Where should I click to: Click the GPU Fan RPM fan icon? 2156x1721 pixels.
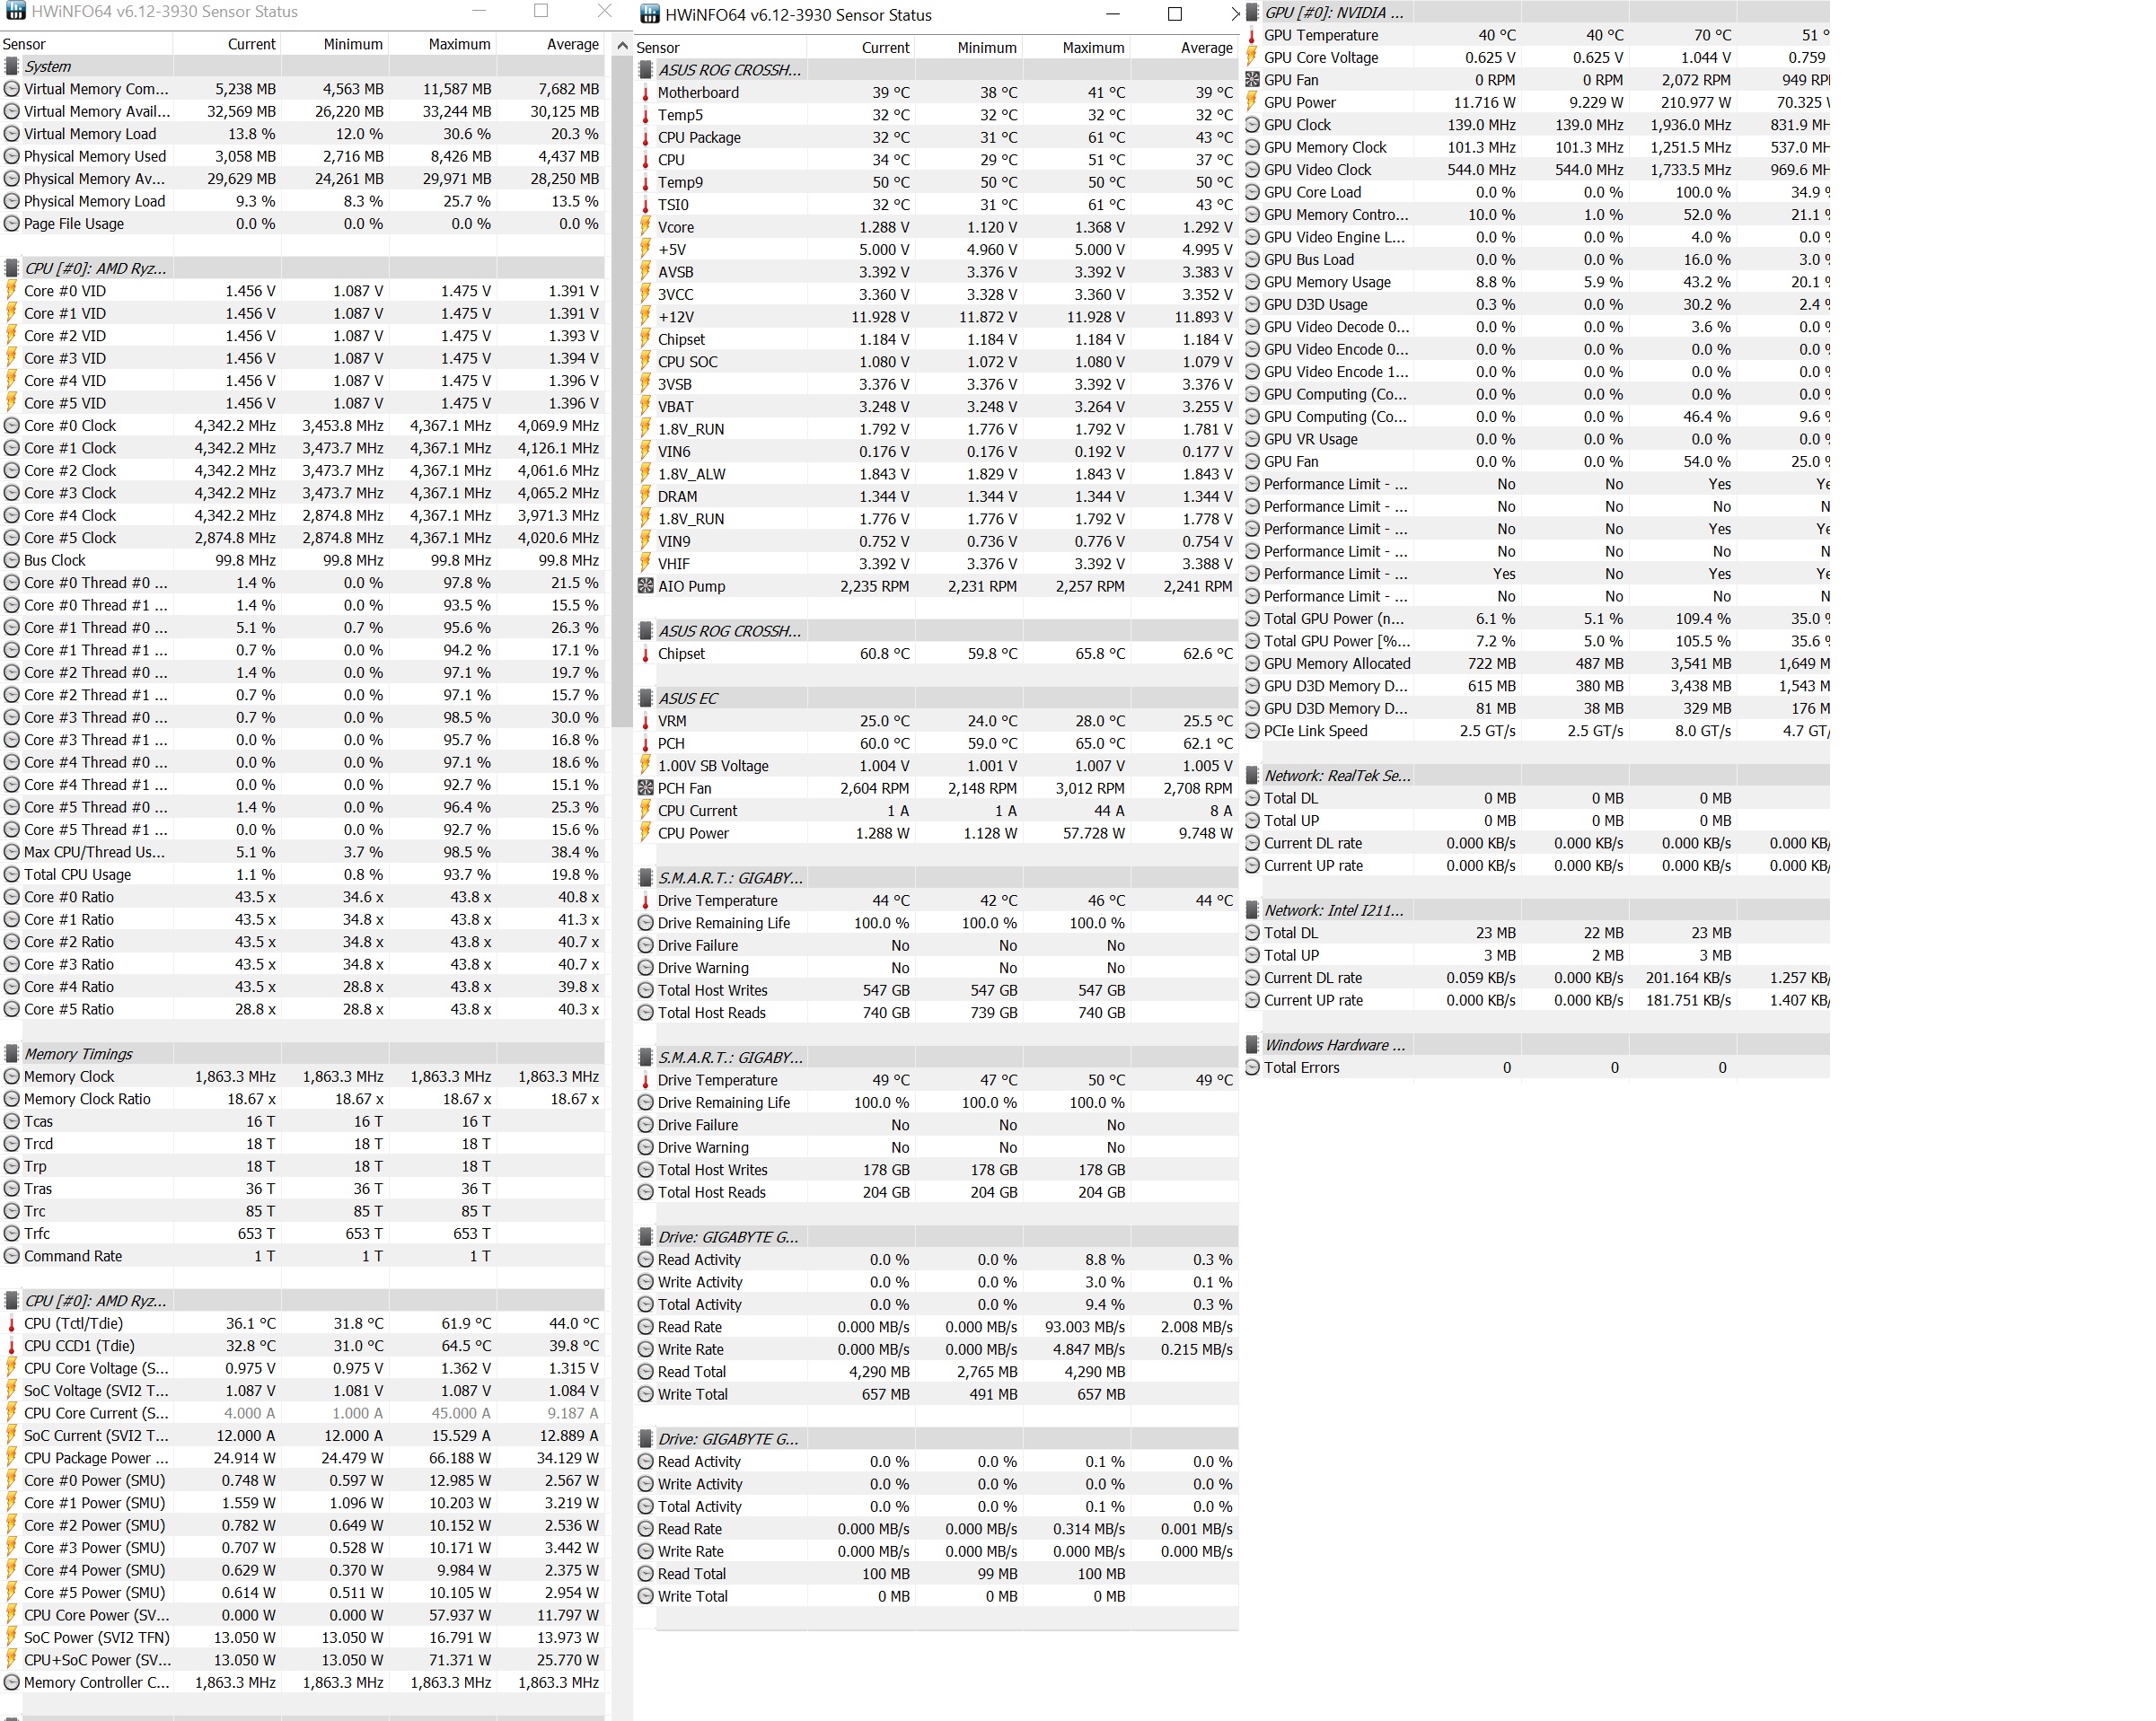coord(1251,80)
